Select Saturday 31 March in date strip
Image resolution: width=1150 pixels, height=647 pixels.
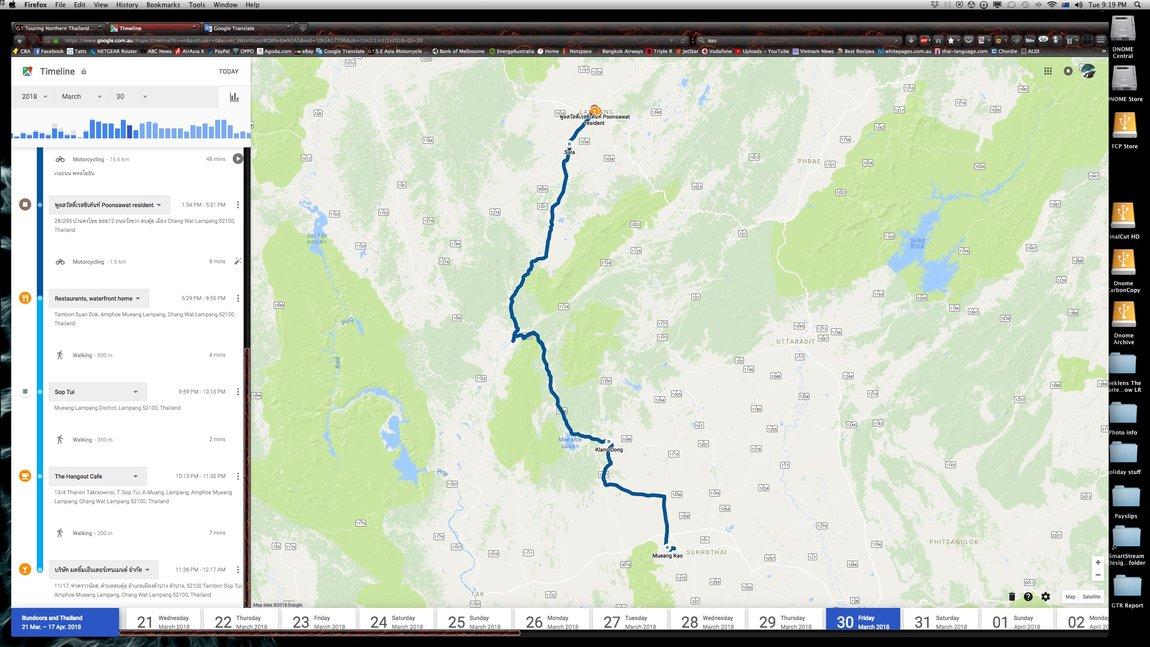click(939, 622)
